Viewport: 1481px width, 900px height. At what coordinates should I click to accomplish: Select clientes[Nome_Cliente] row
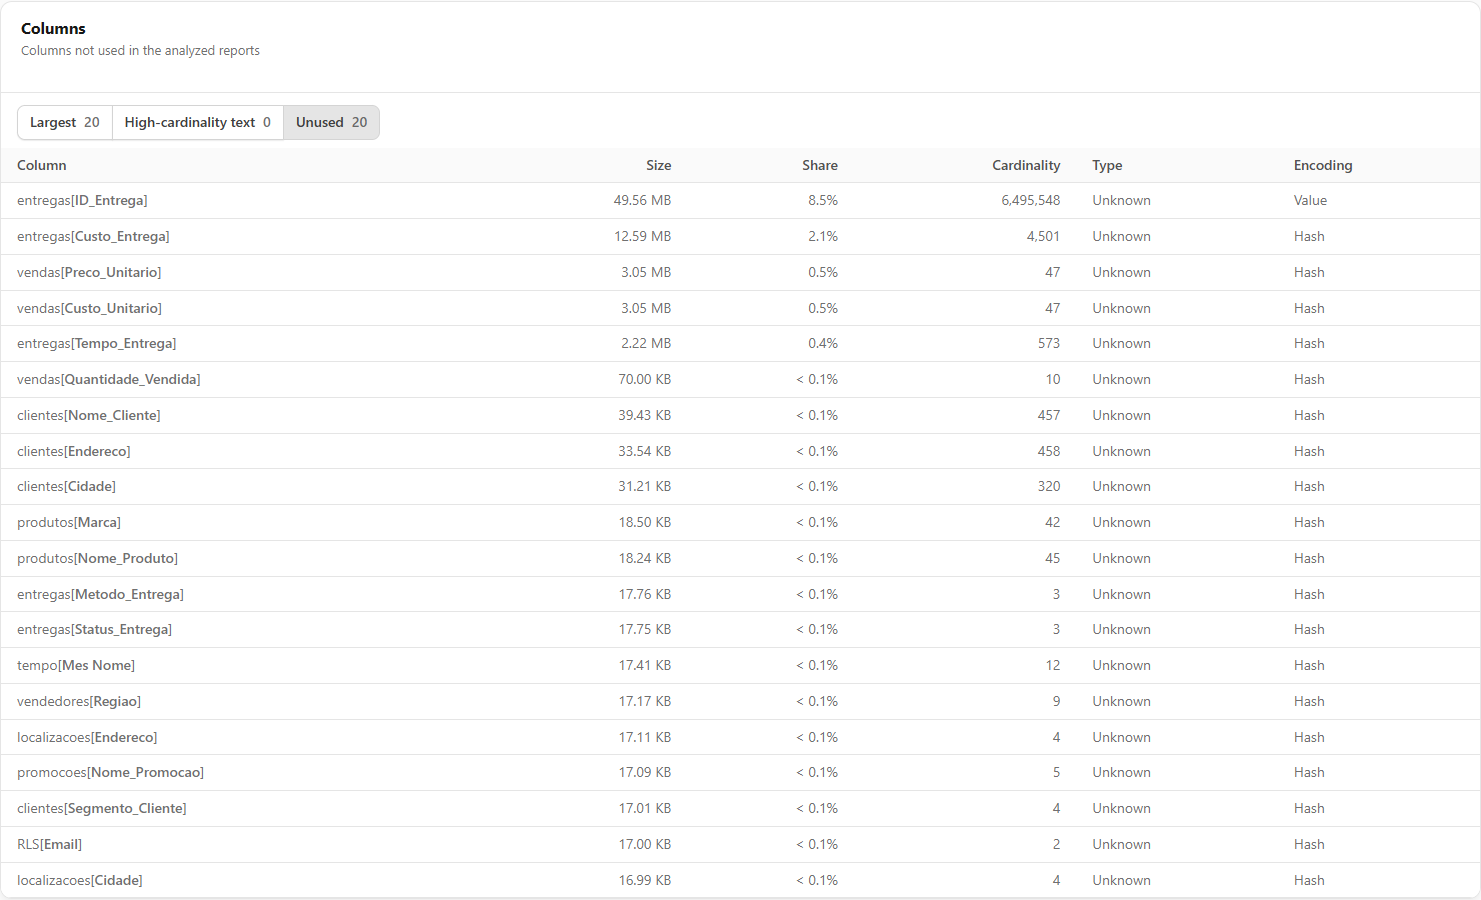(x=740, y=415)
